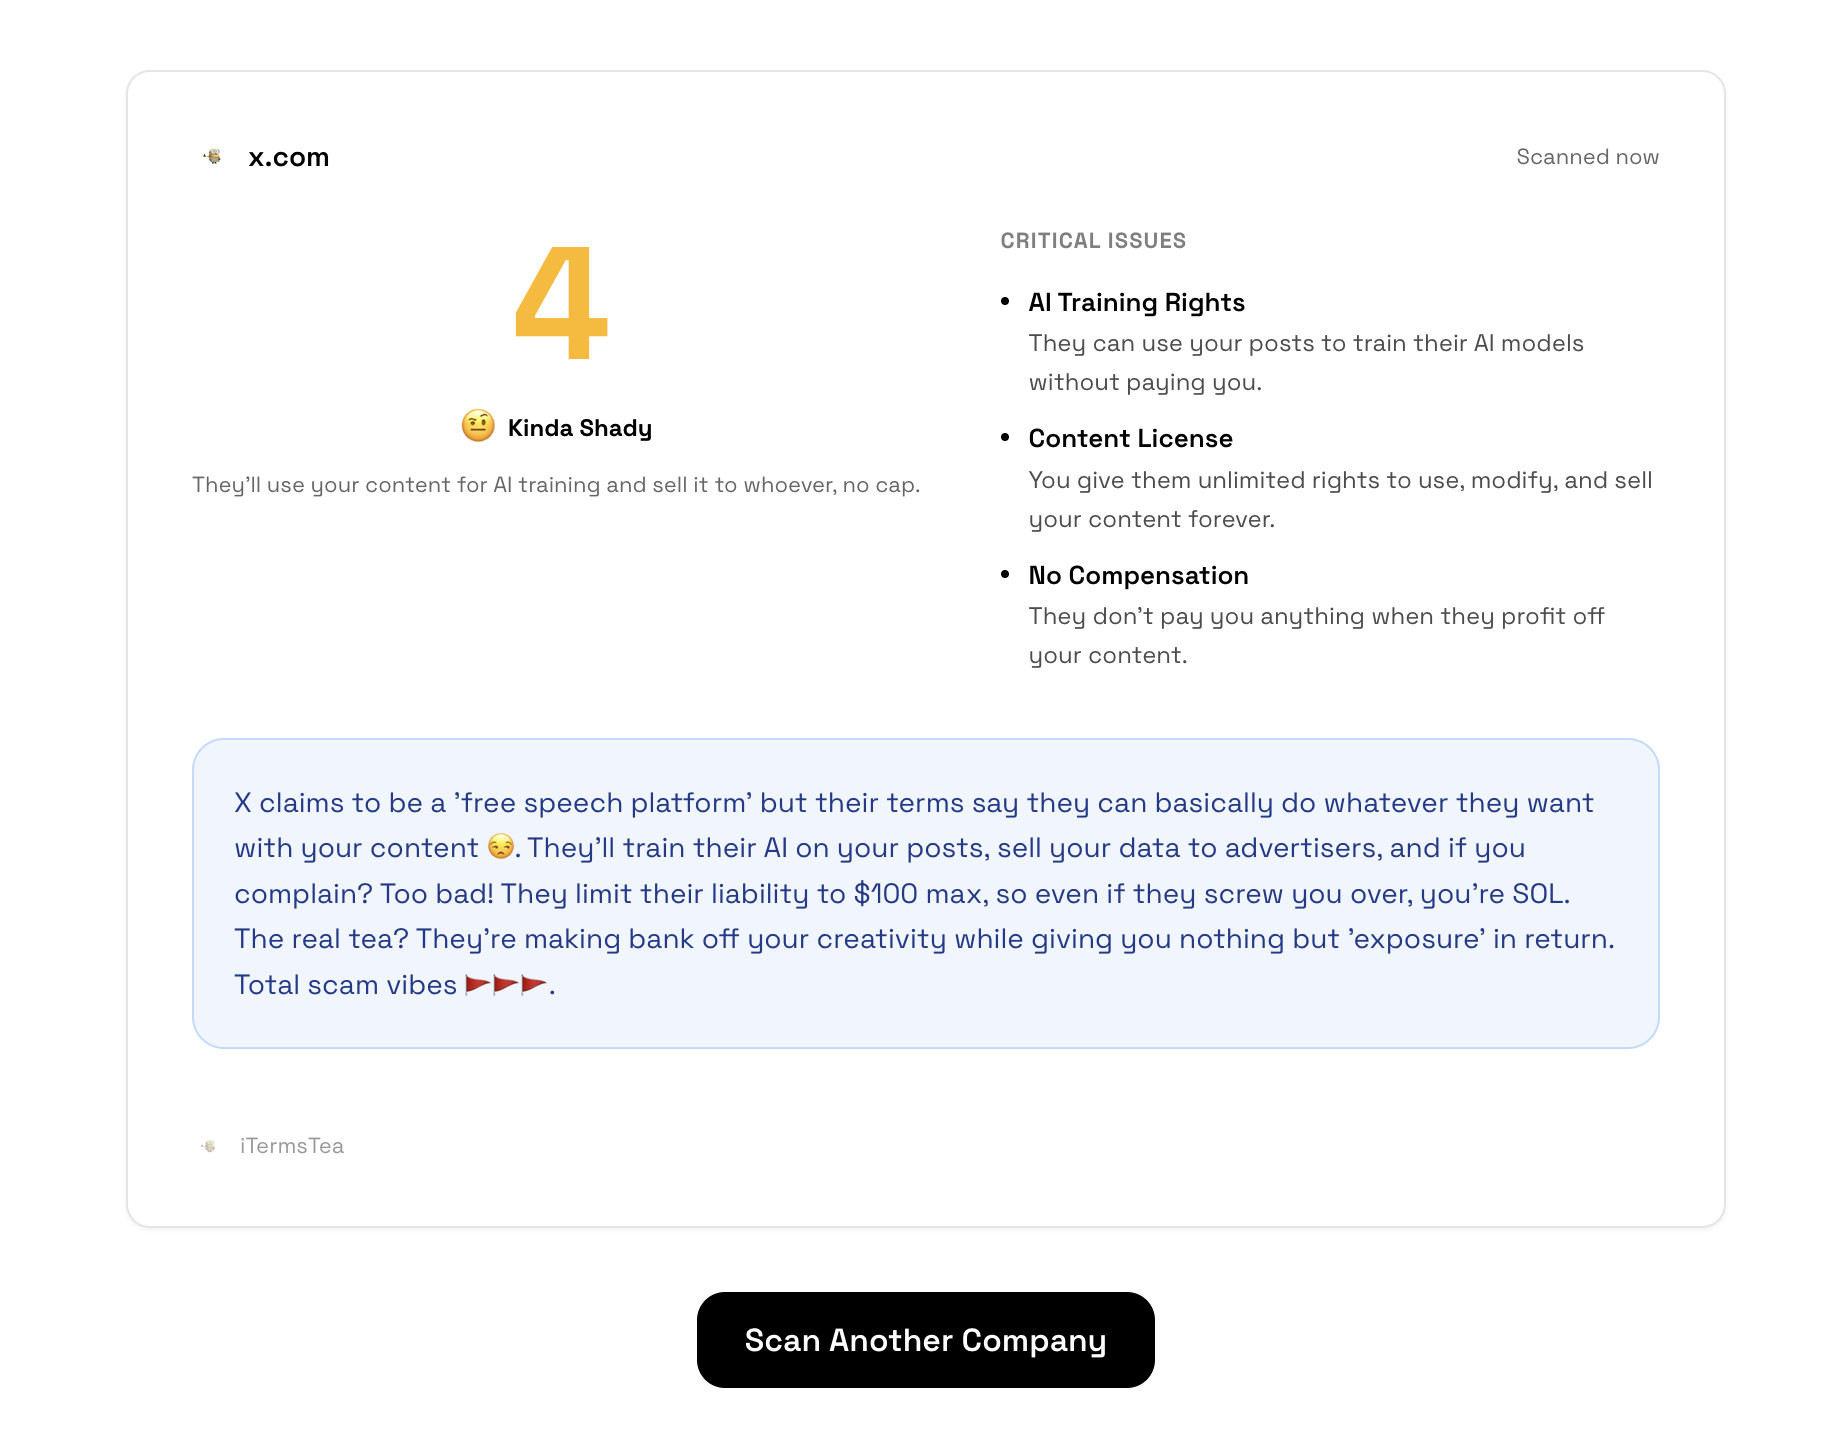This screenshot has height=1434, width=1824.
Task: Click the iTermsTea footer link
Action: [x=291, y=1146]
